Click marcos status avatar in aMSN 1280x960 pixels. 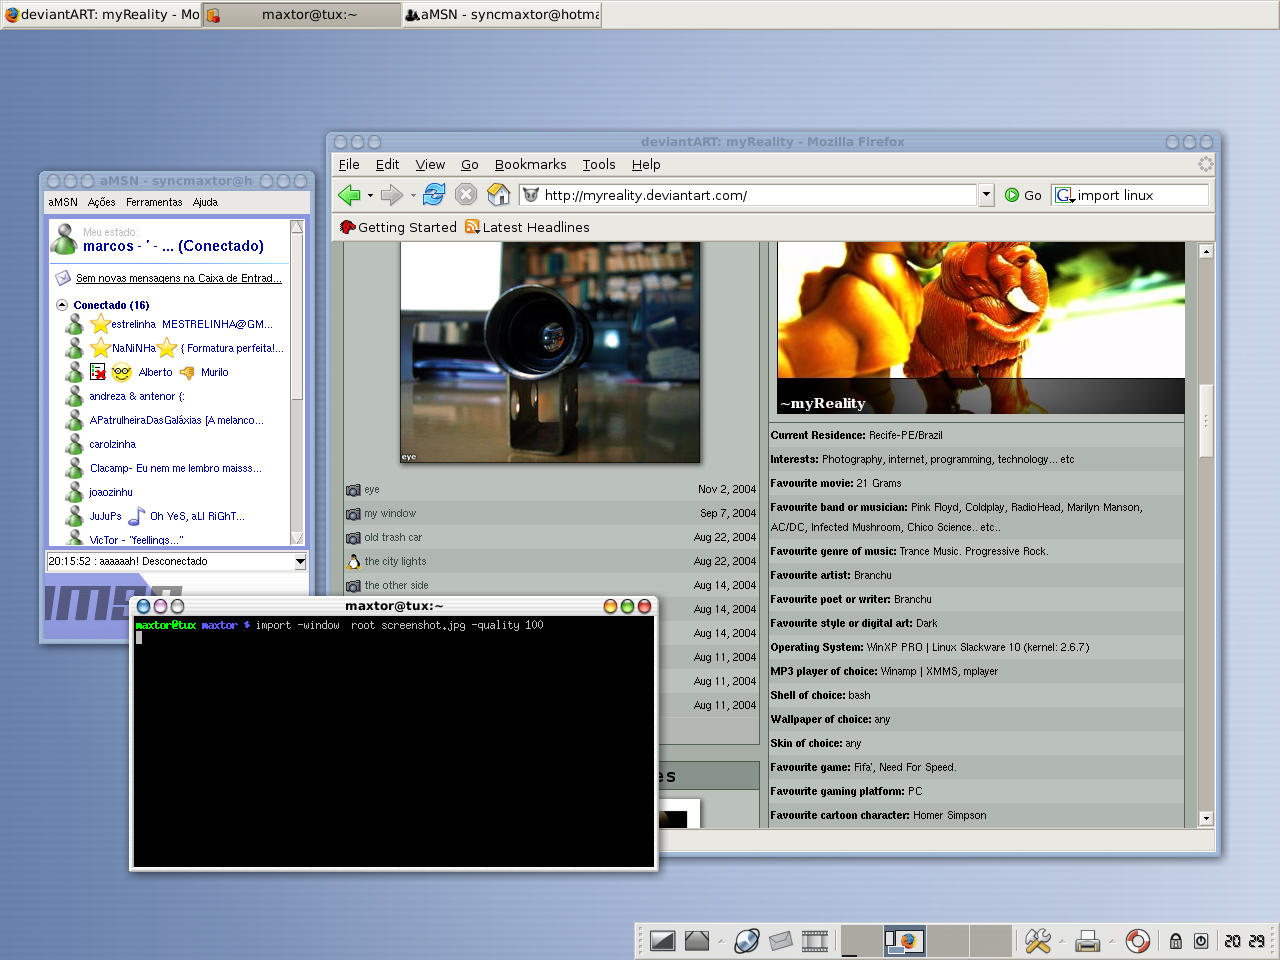[65, 239]
